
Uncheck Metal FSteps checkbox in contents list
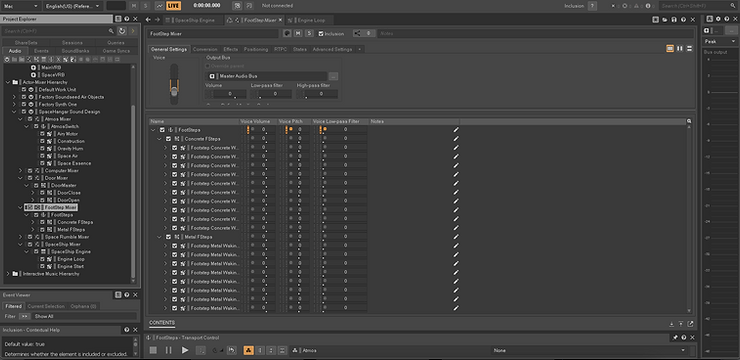coord(168,237)
